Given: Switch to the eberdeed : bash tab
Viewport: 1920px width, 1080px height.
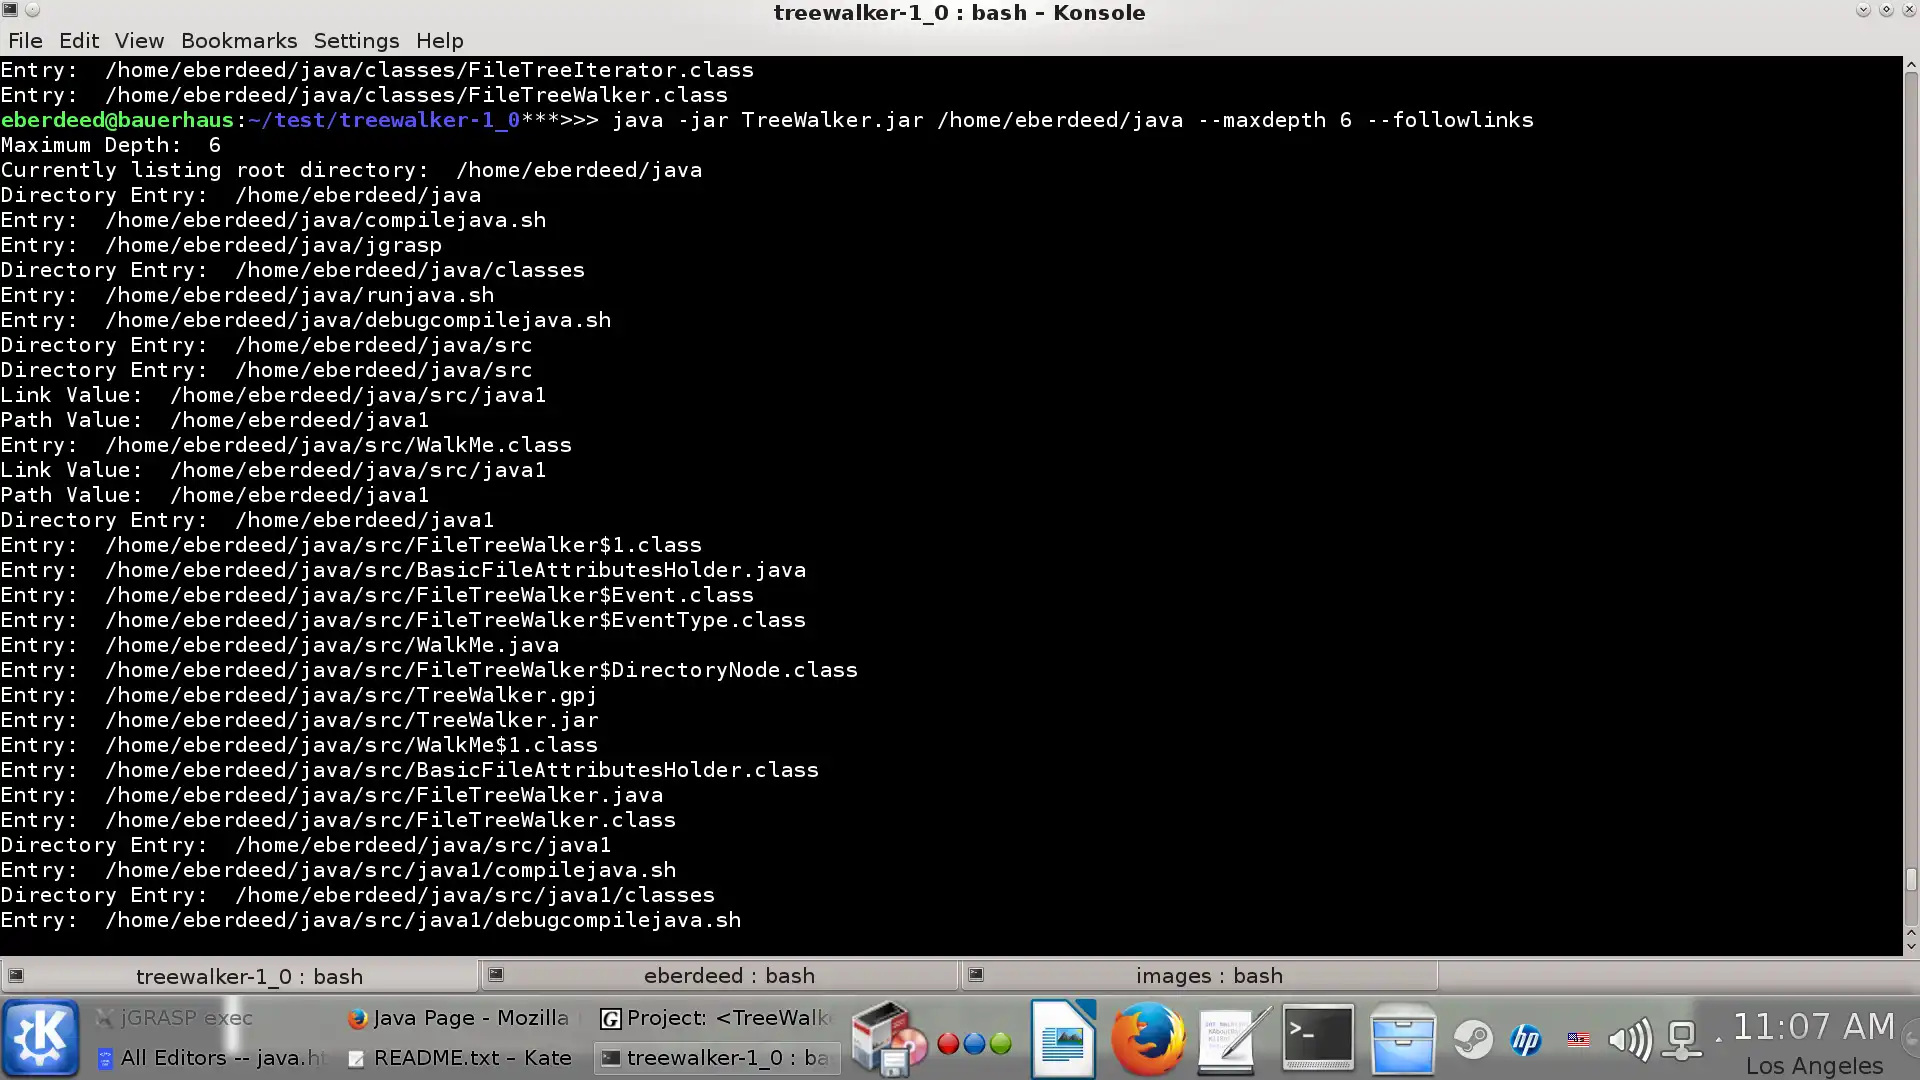Looking at the screenshot, I should coord(728,975).
